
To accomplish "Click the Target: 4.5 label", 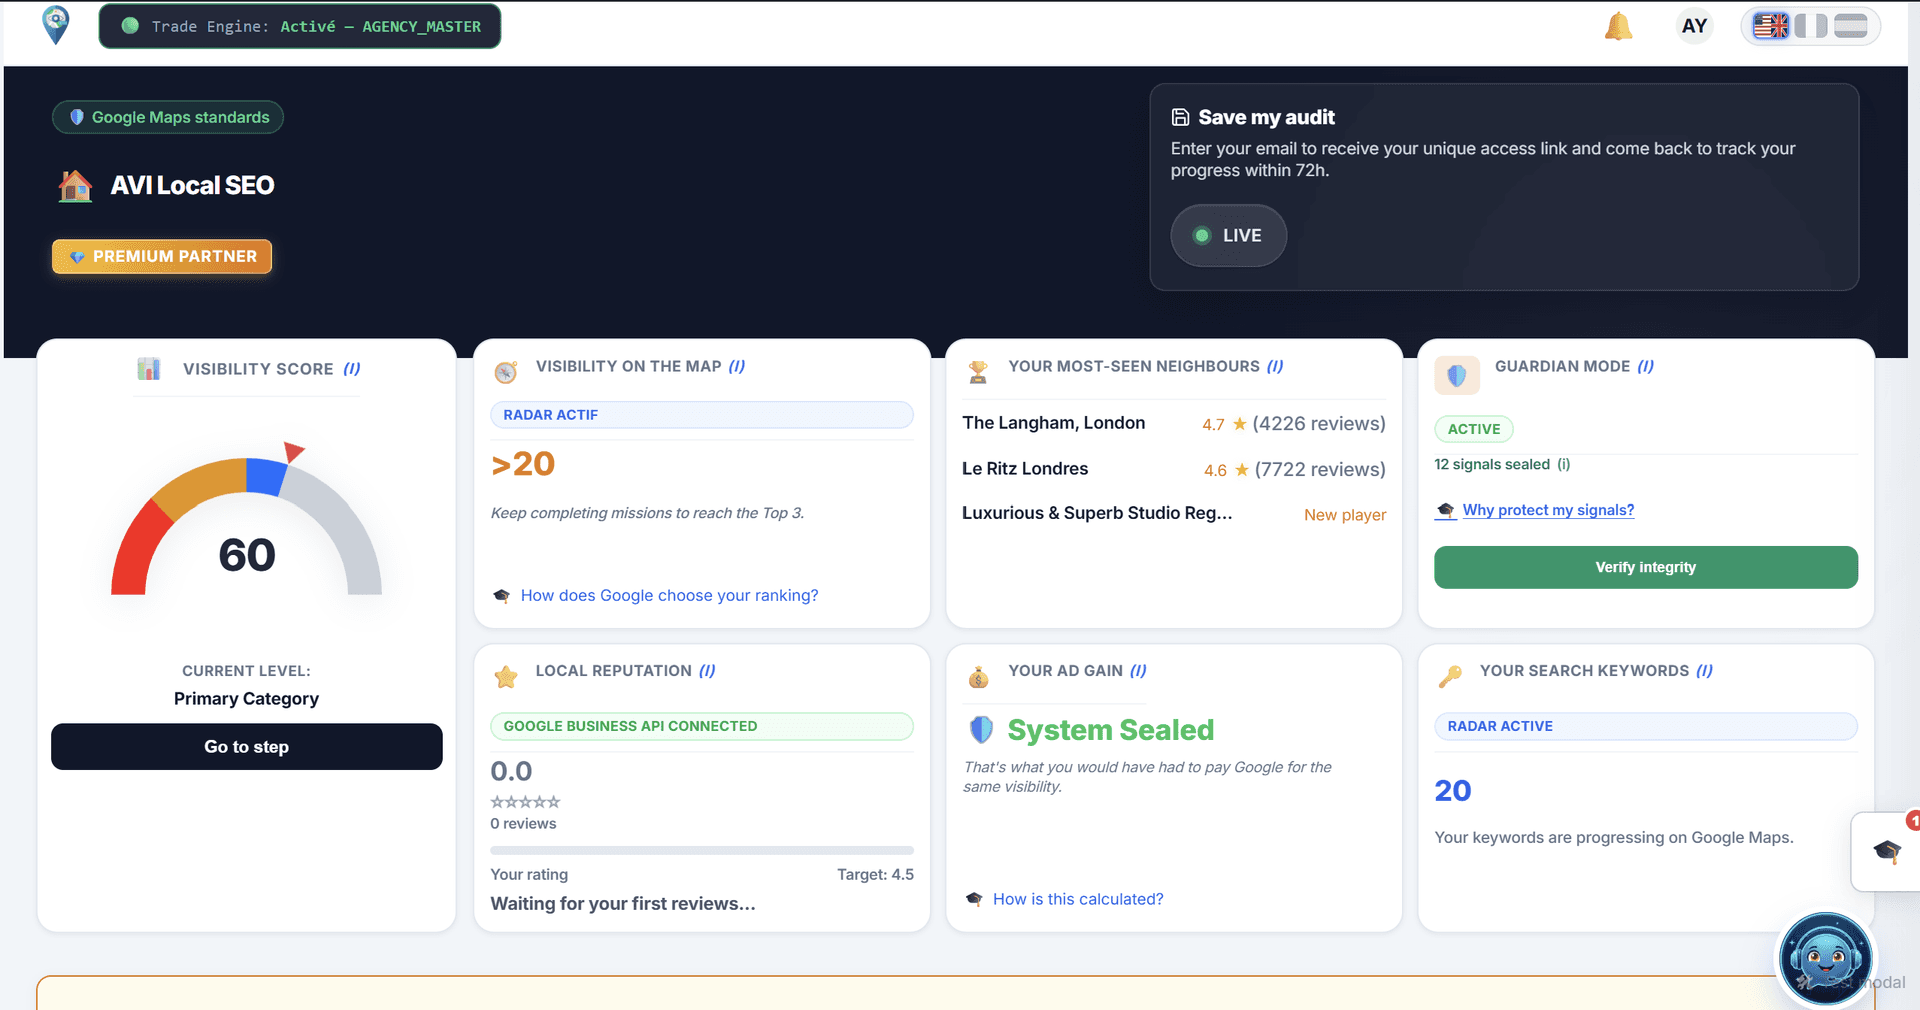I will point(875,875).
